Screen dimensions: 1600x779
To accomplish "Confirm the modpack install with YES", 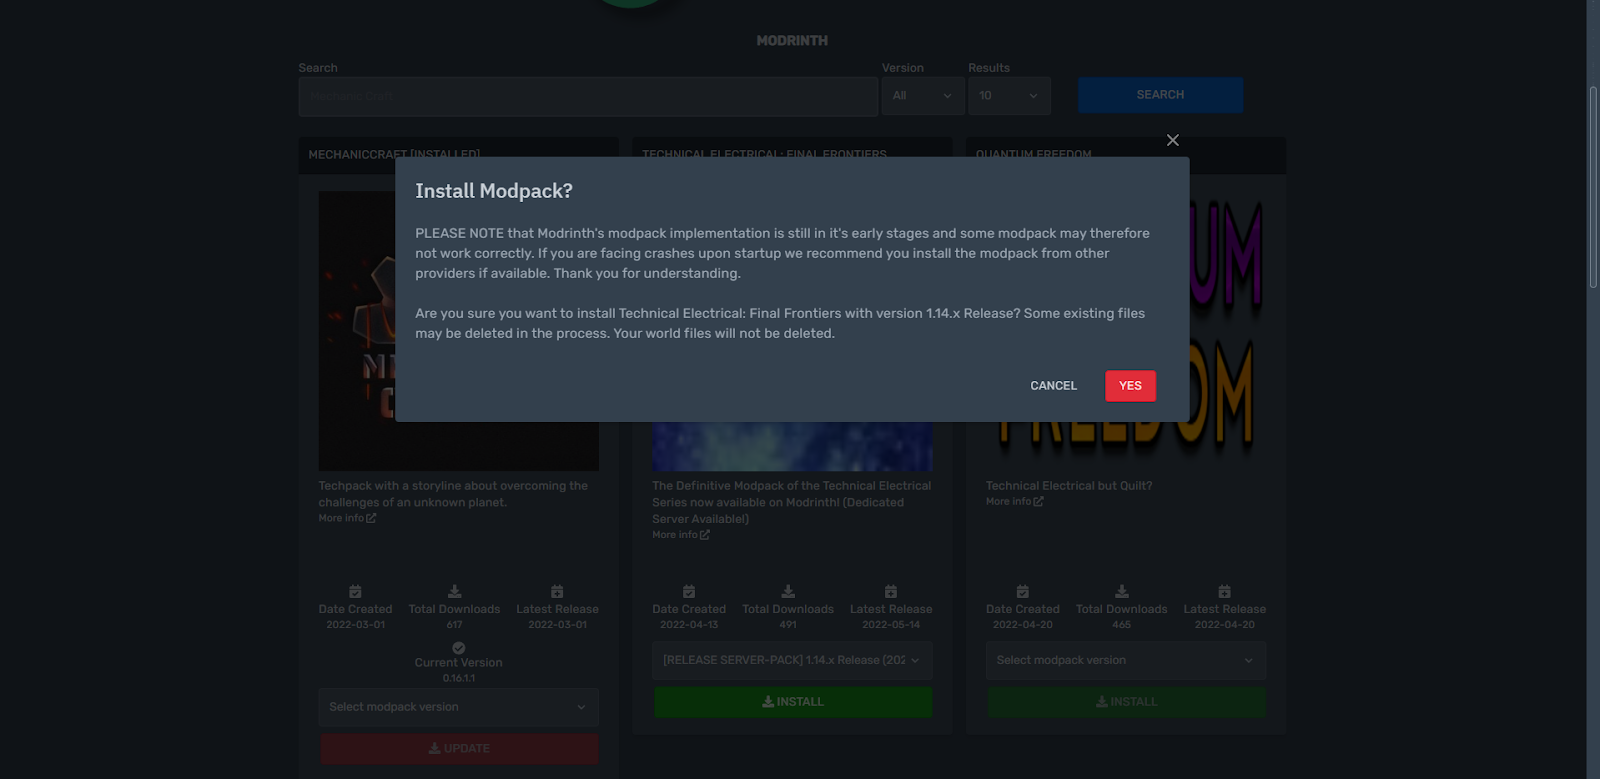I will click(1130, 385).
